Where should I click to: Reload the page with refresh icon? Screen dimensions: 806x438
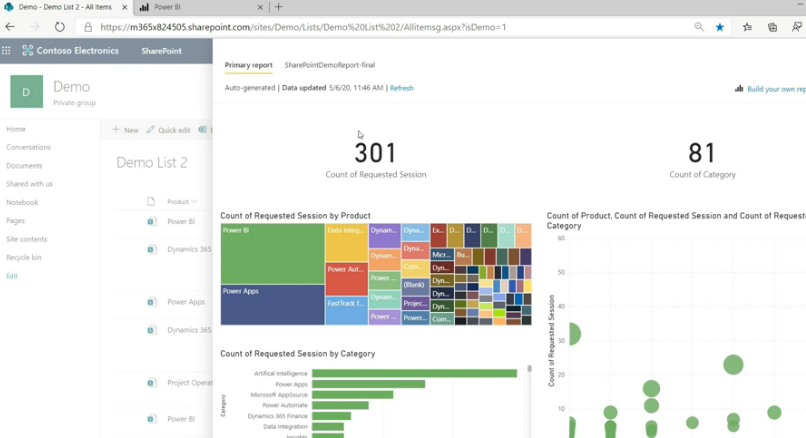click(x=60, y=27)
